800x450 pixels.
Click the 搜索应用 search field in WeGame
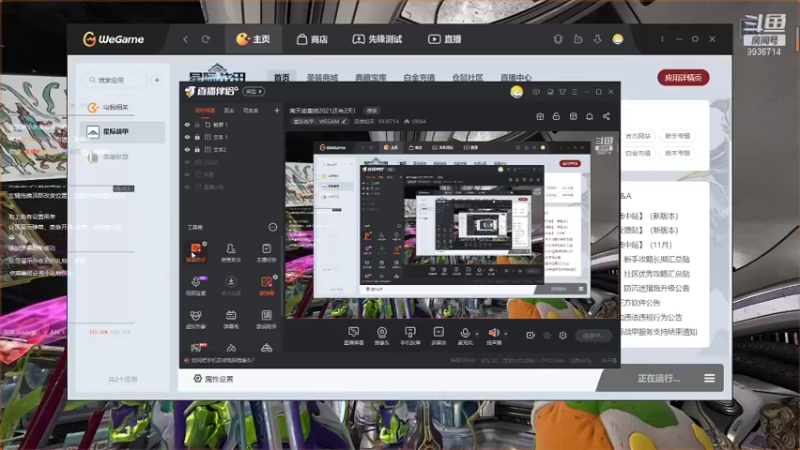click(115, 80)
